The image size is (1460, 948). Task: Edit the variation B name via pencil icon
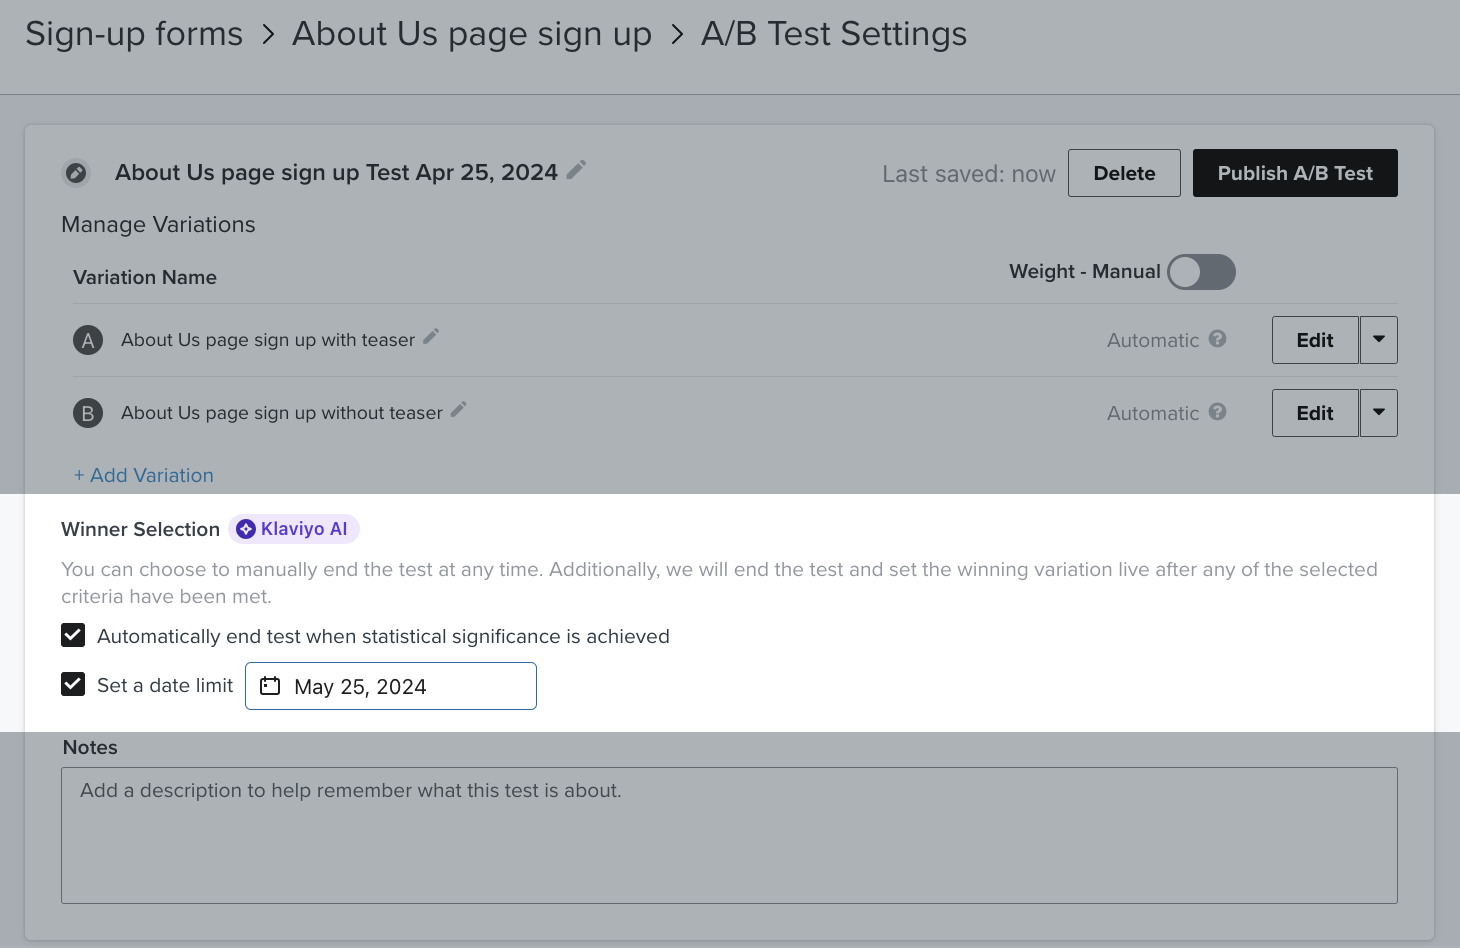458,410
